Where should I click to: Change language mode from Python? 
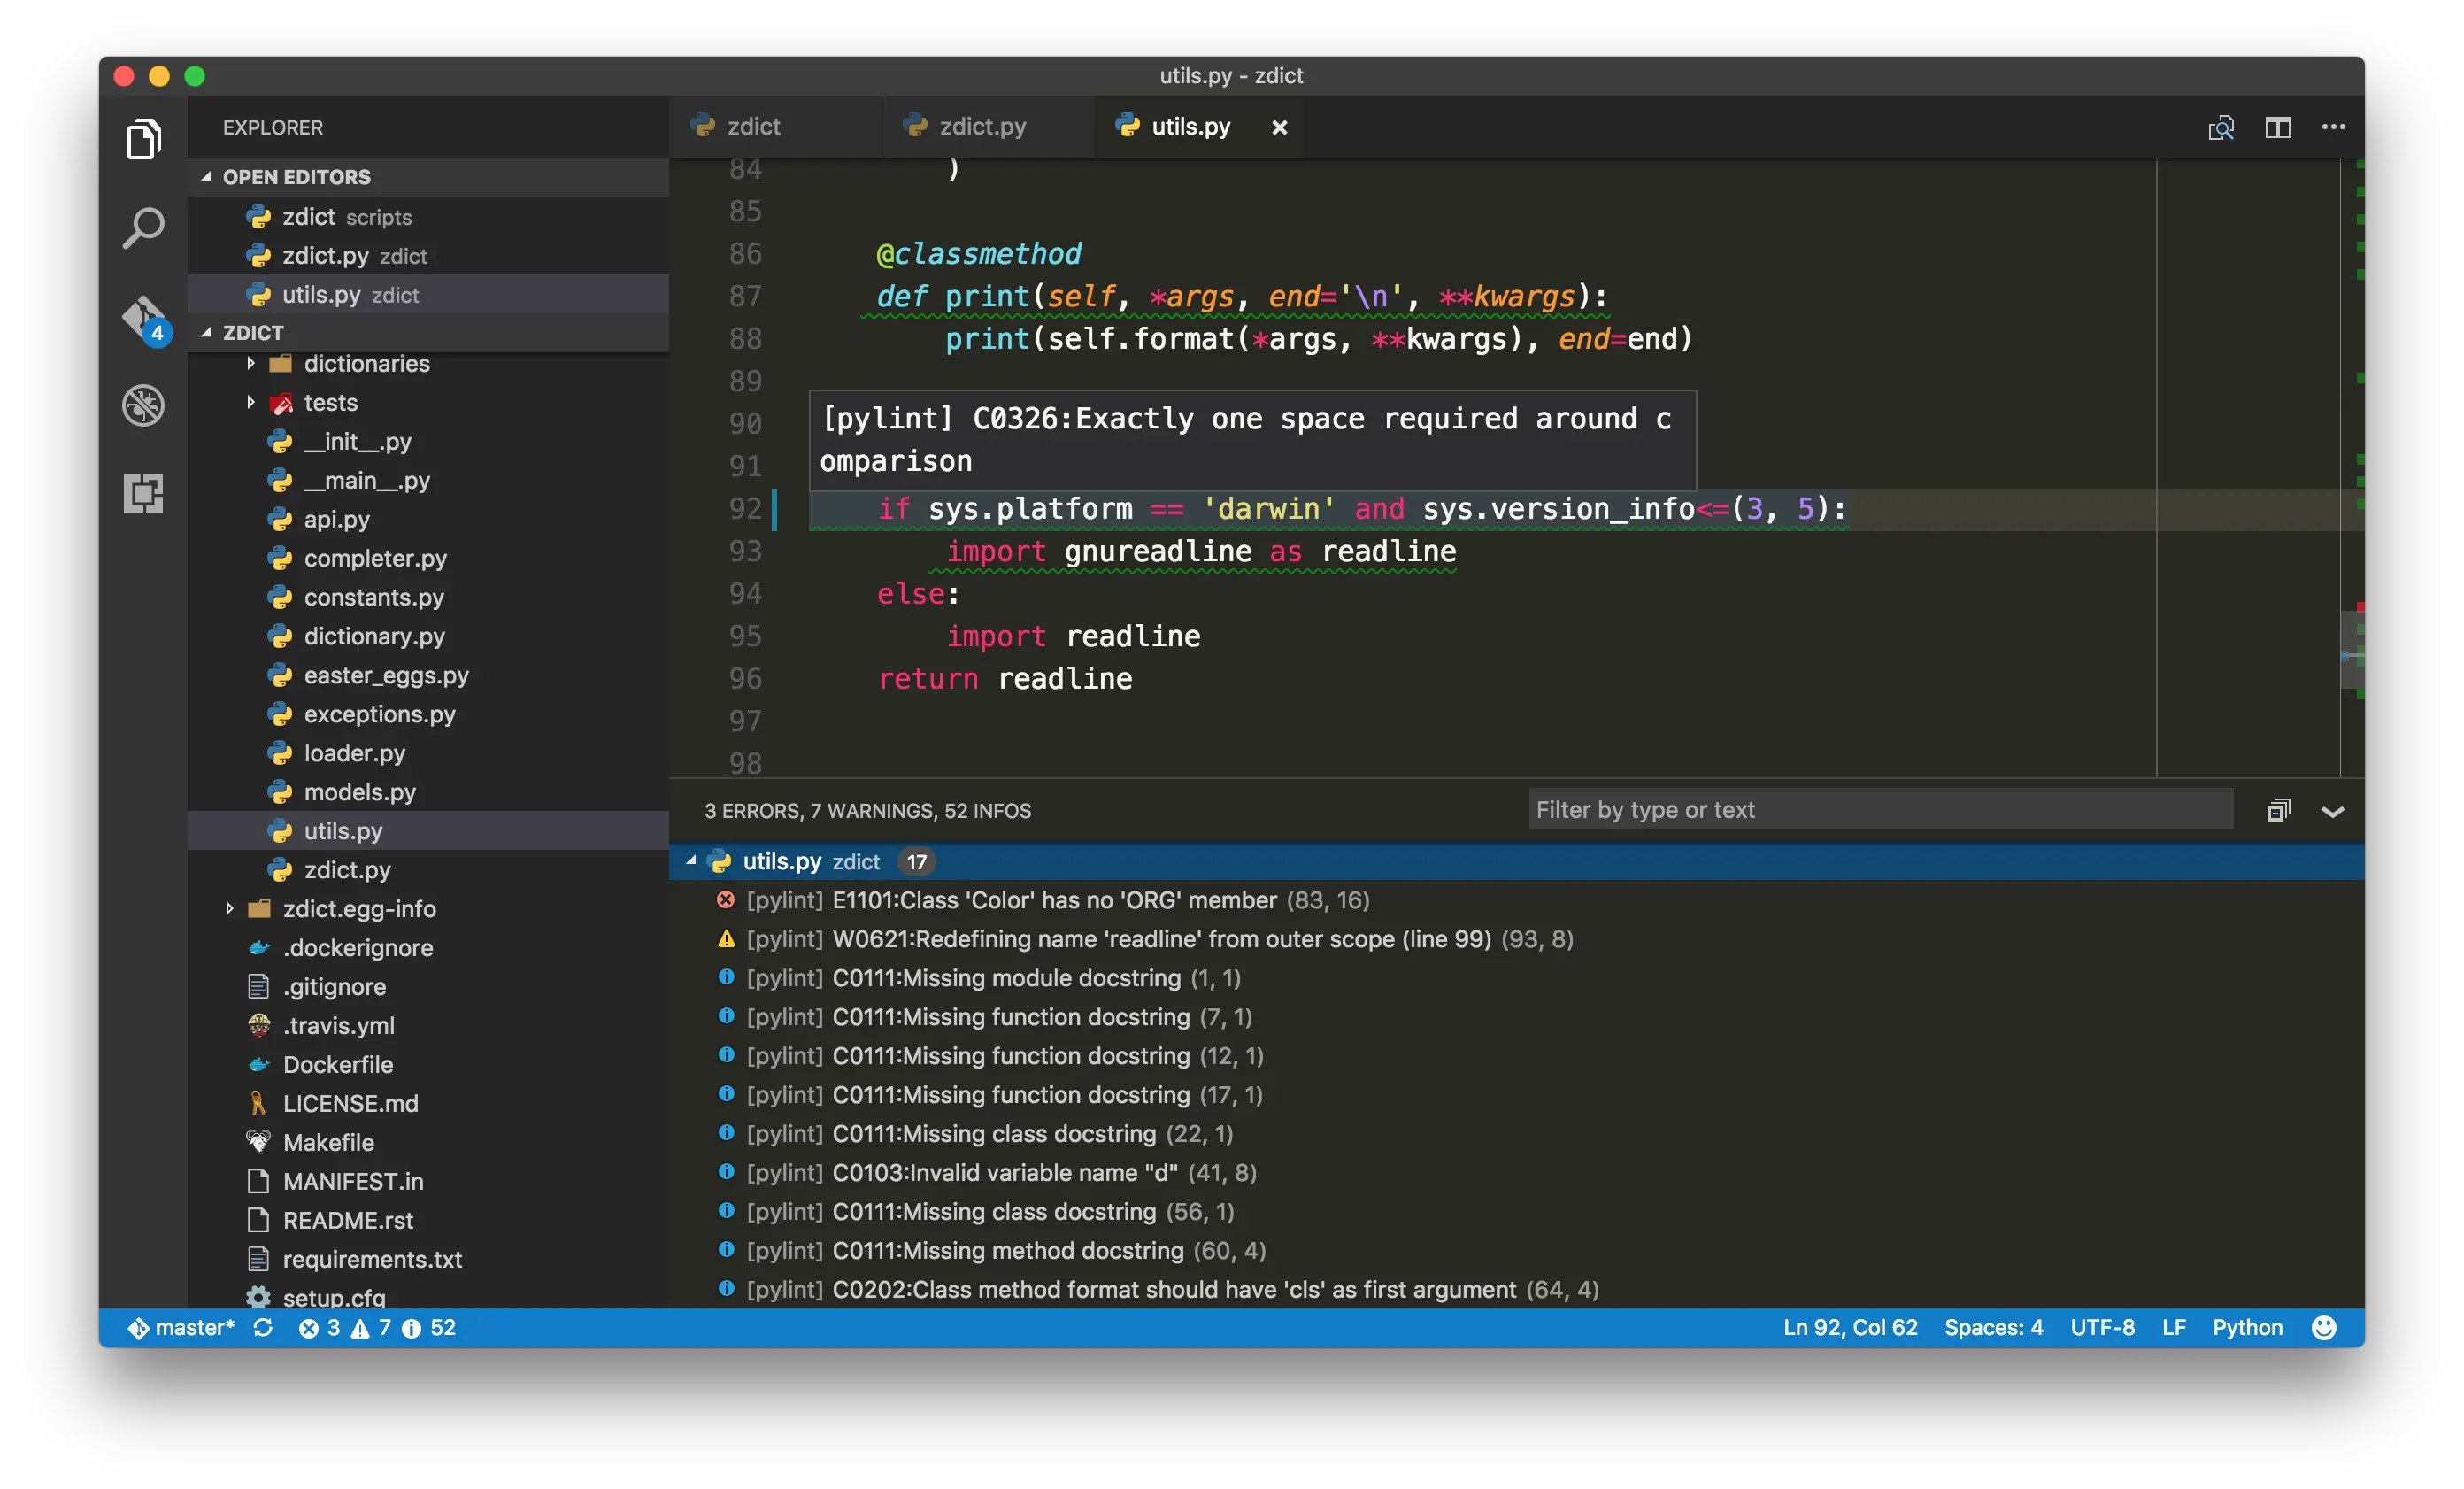(x=2247, y=1328)
